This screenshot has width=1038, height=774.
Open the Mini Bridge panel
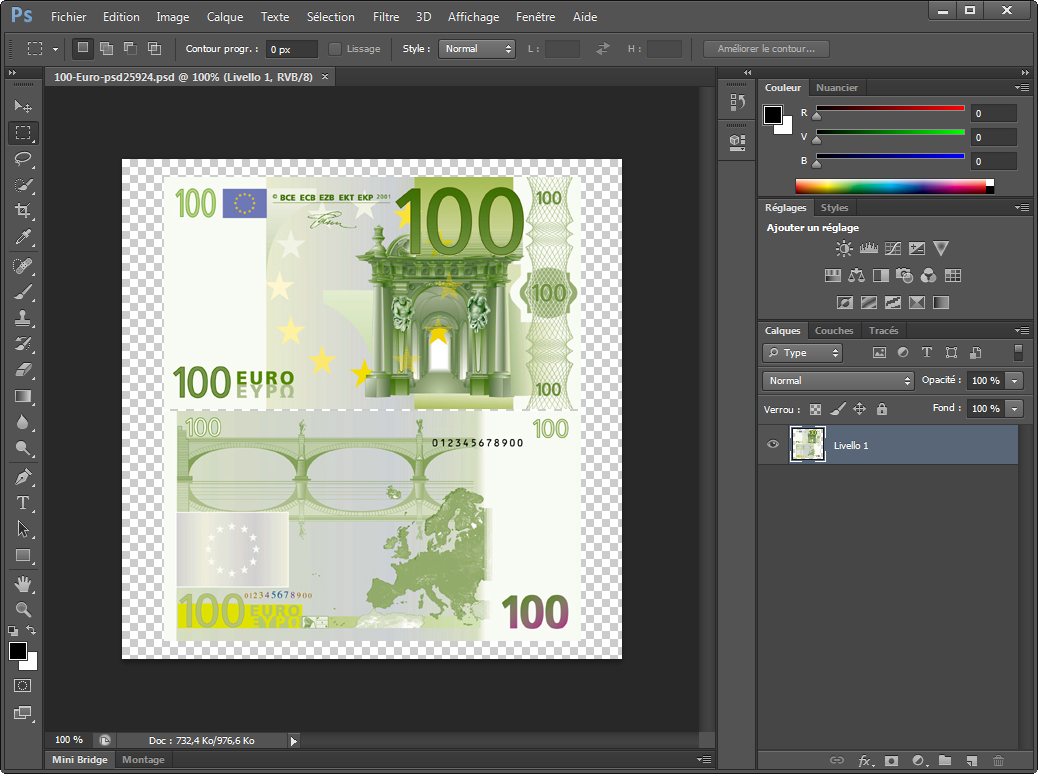pyautogui.click(x=80, y=759)
